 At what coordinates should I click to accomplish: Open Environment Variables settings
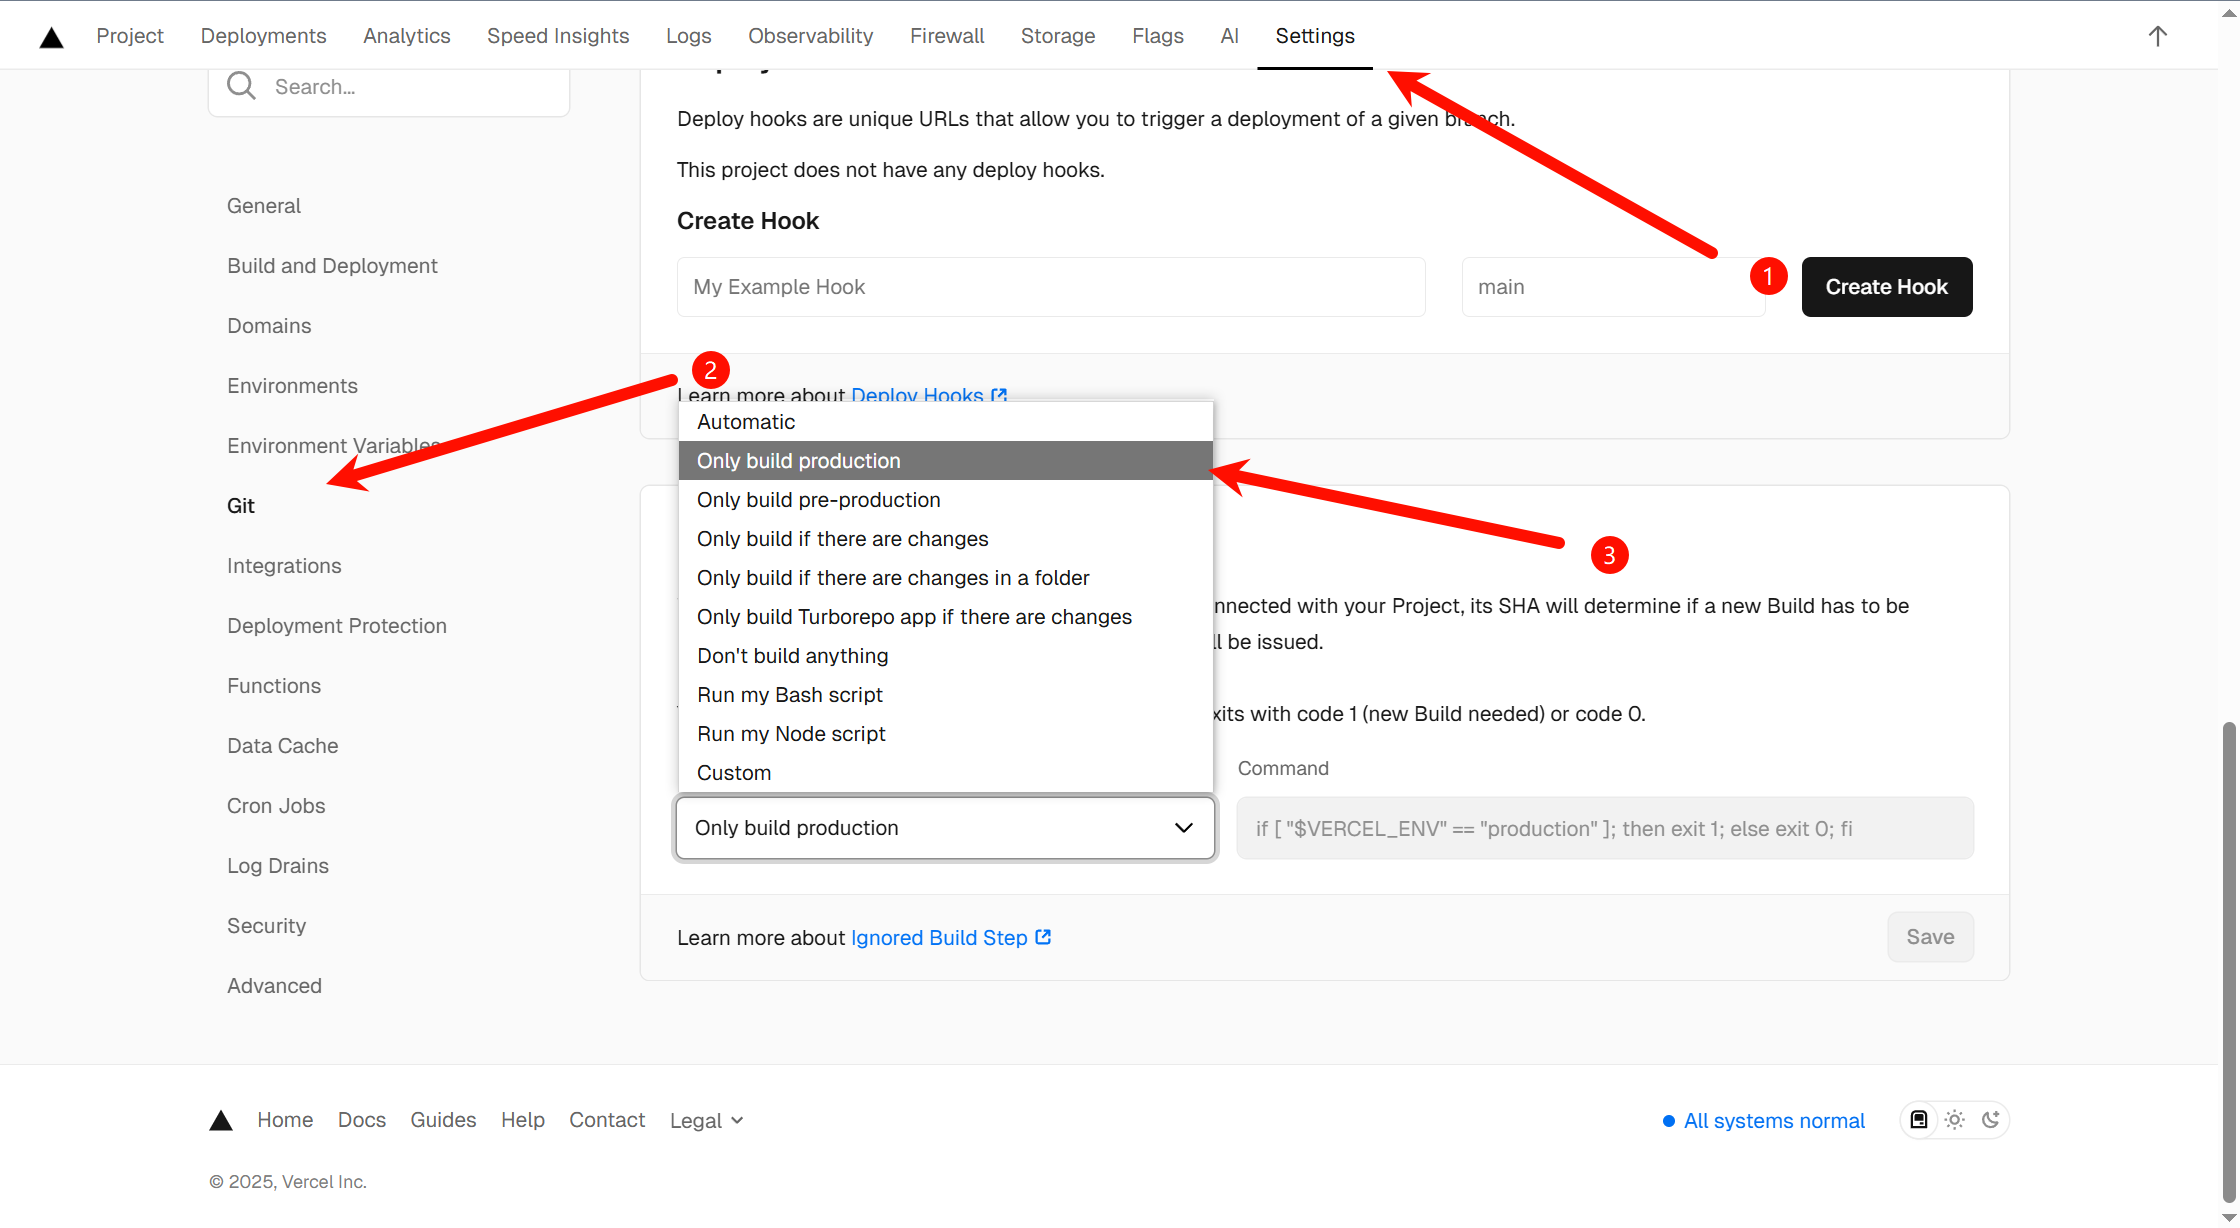coord(334,446)
